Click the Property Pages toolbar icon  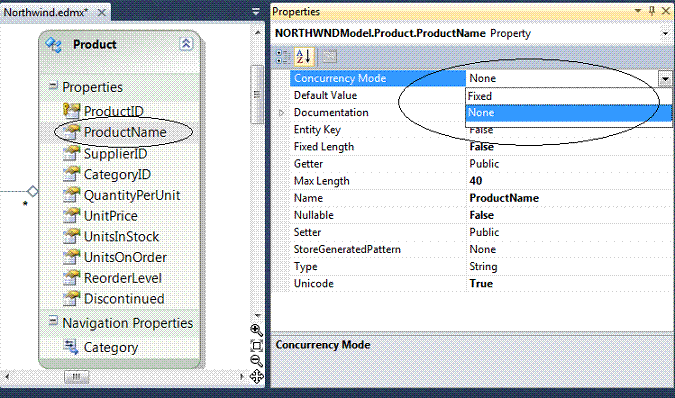(x=329, y=57)
